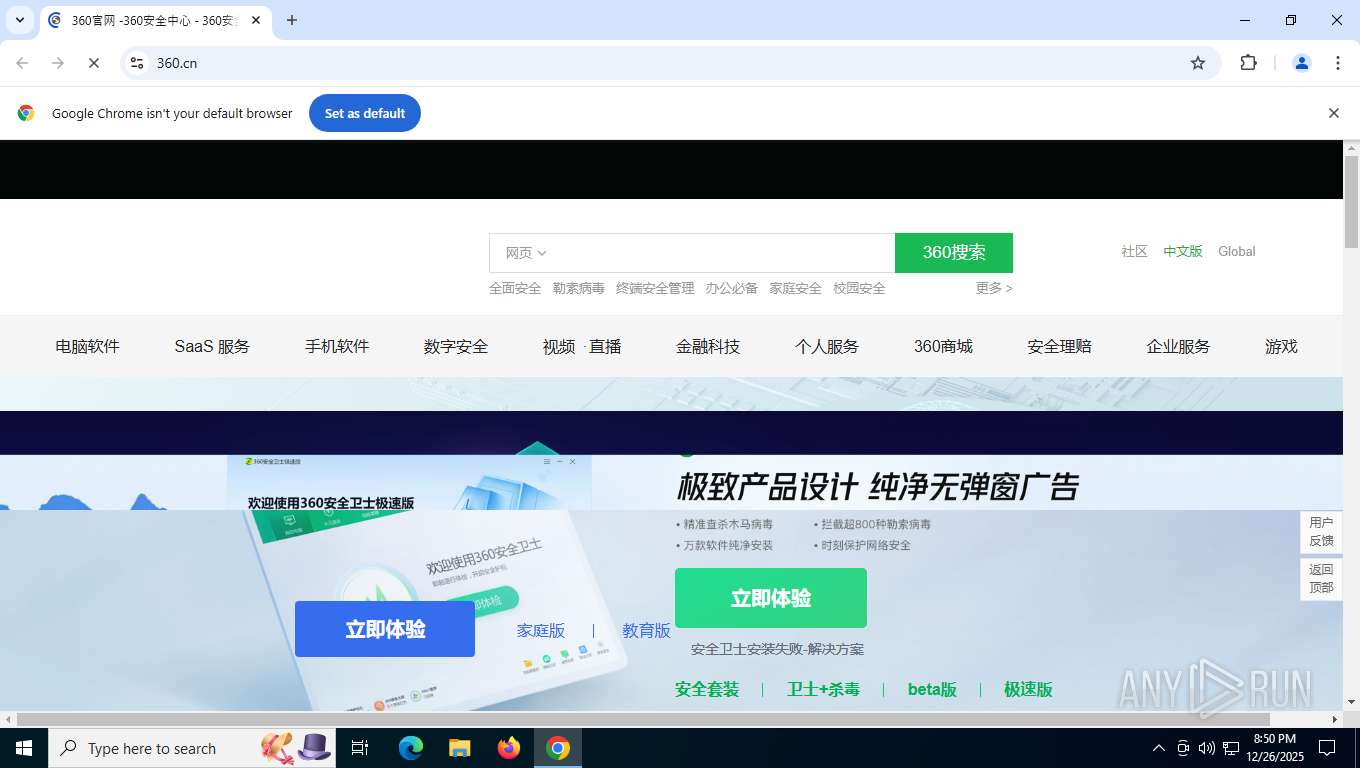Choose 安全套装 download option
1360x768 pixels.
[707, 690]
